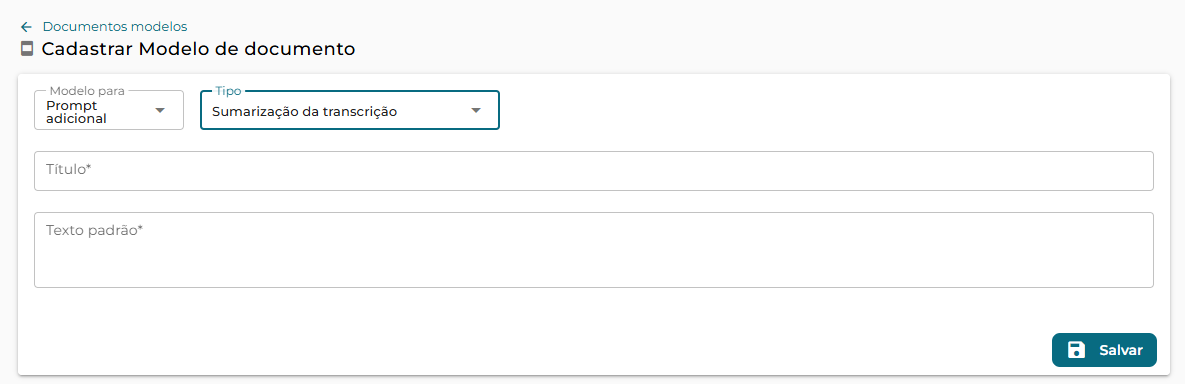Click the Texto padrão* placeholder text

[x=94, y=230]
